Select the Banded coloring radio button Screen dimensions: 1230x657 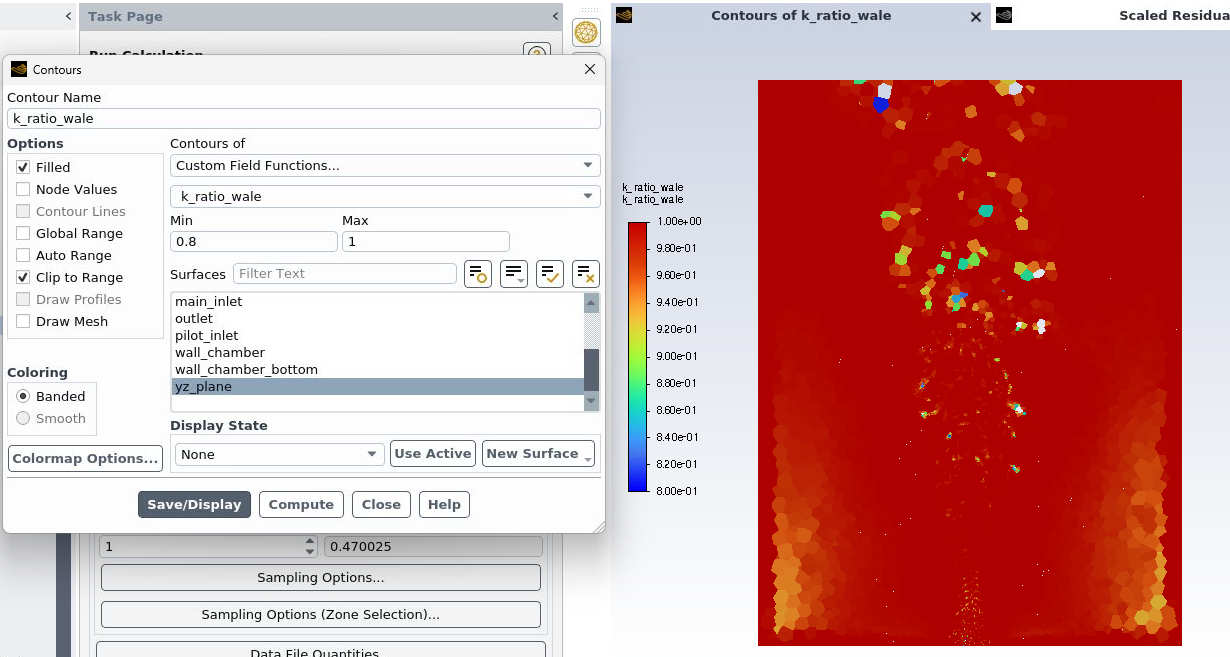point(23,397)
